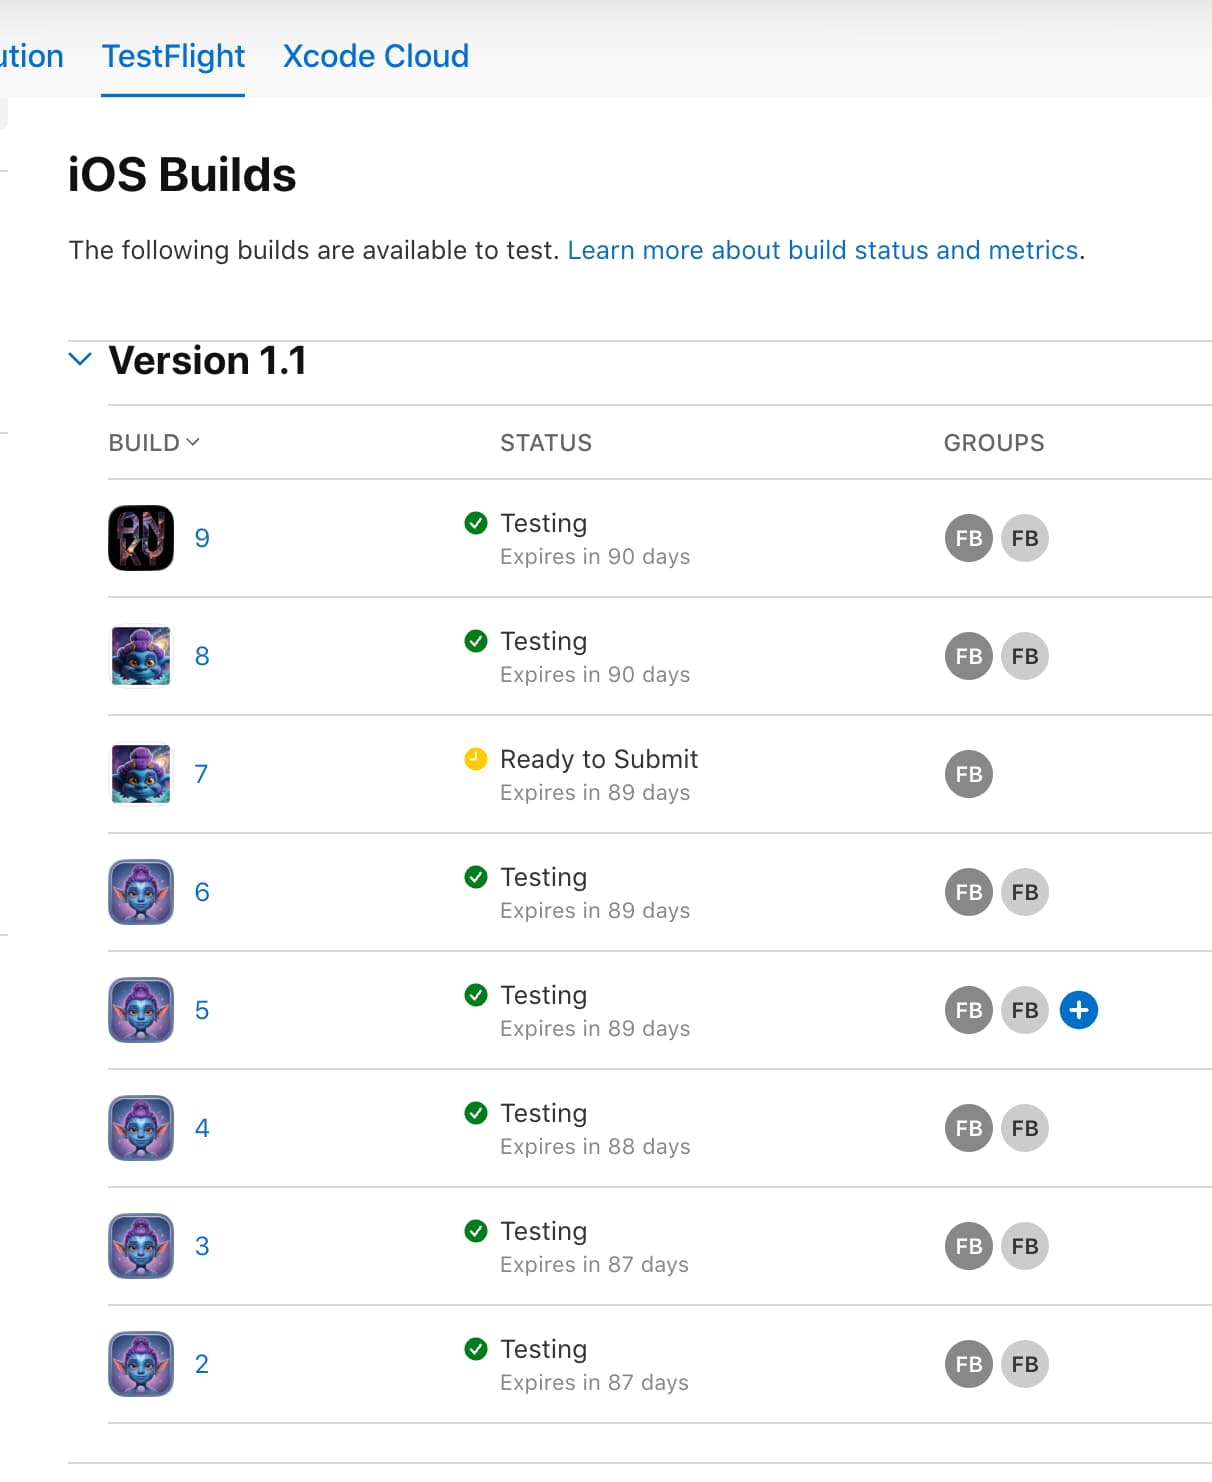Image resolution: width=1212 pixels, height=1482 pixels.
Task: Open build number 7 link
Action: [201, 774]
